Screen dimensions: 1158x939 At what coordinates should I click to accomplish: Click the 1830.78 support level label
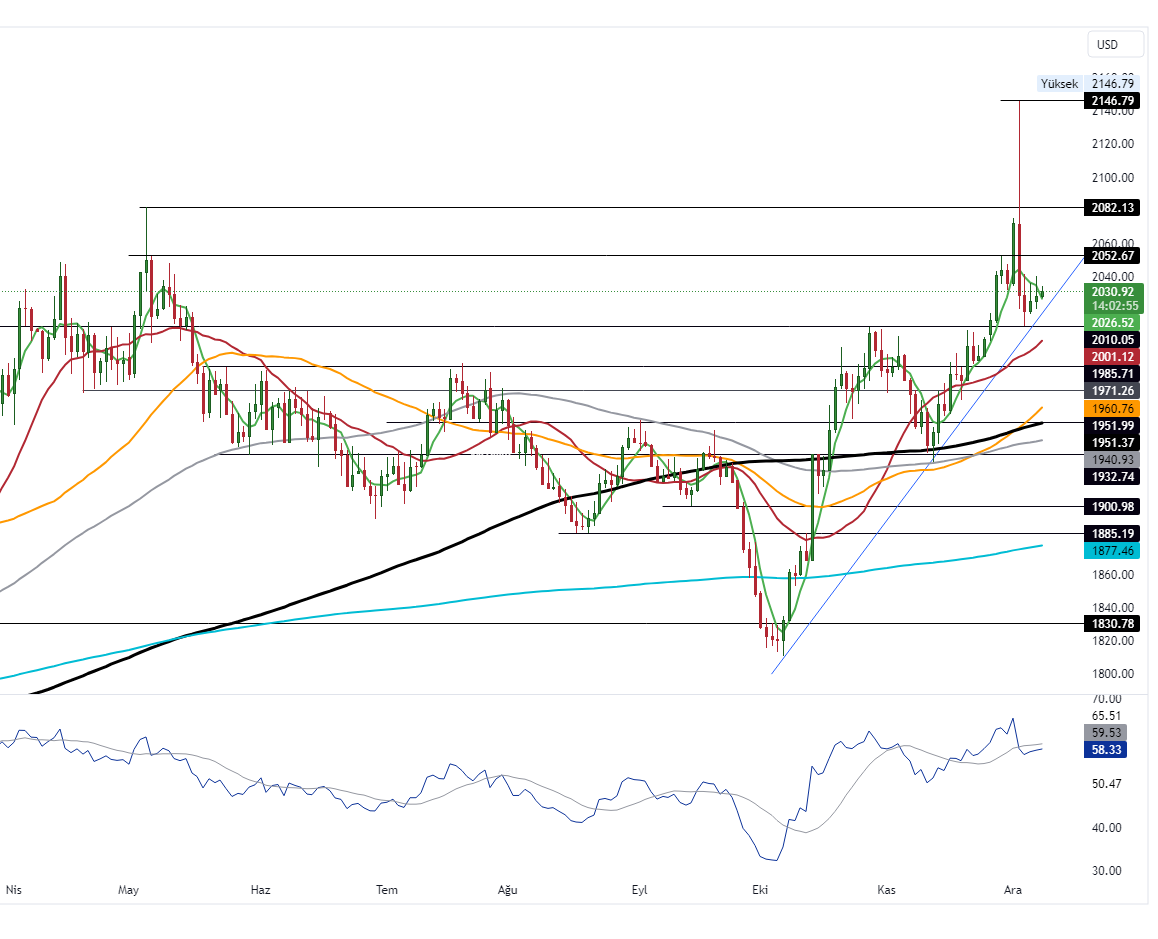[x=1113, y=624]
